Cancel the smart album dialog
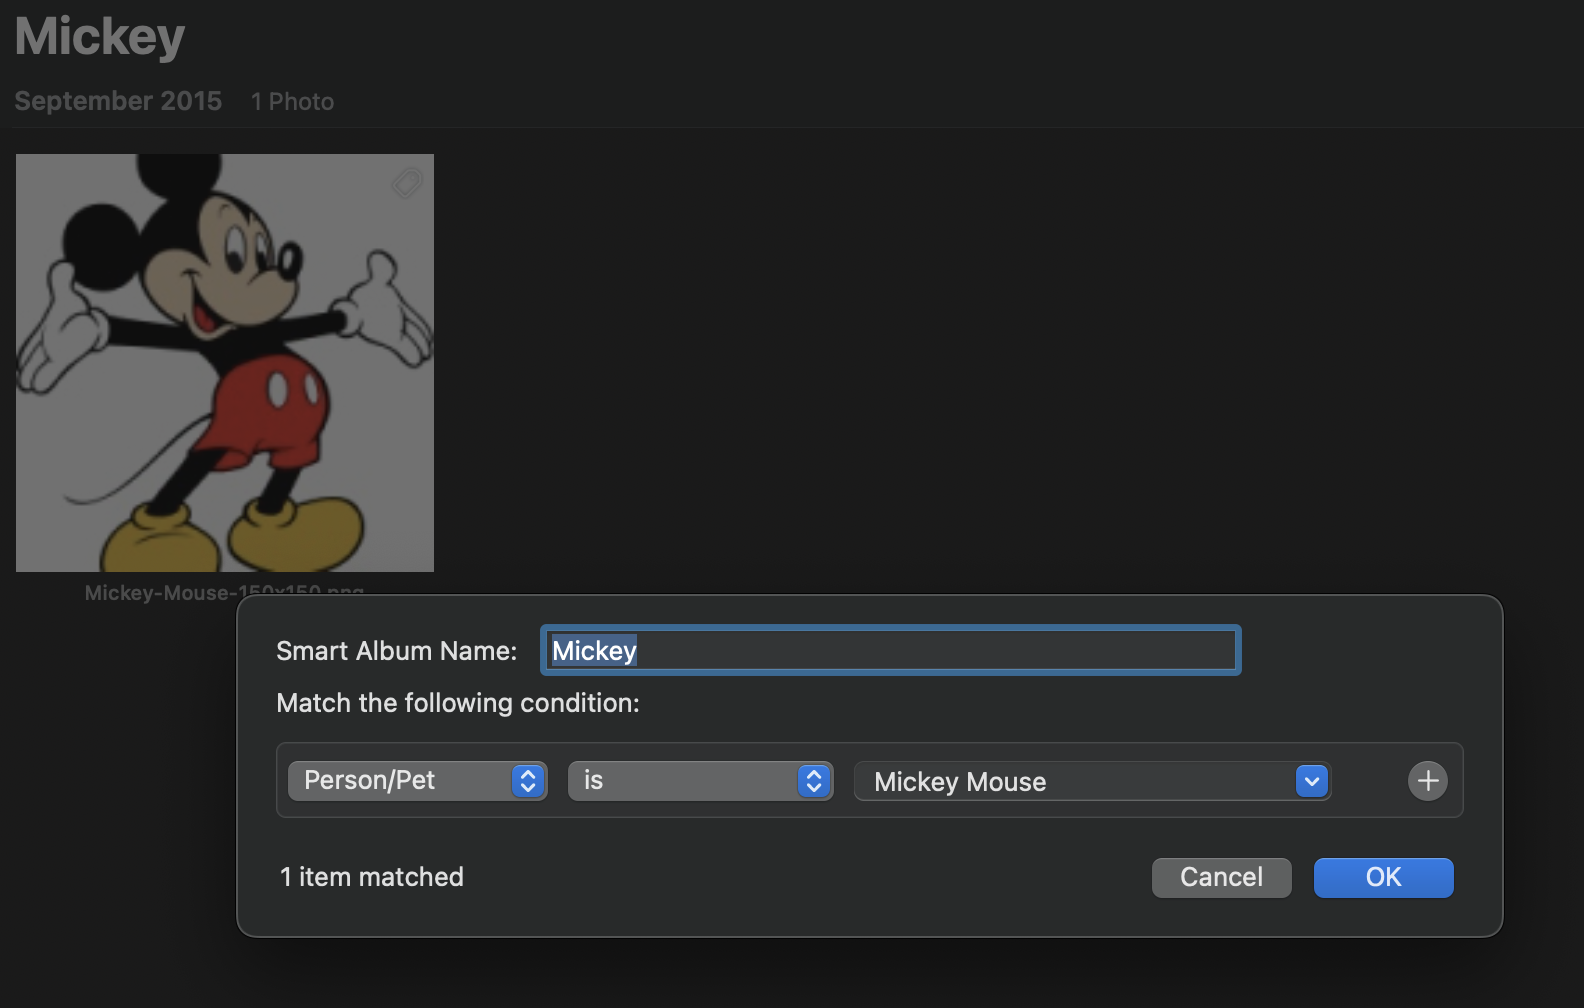The width and height of the screenshot is (1584, 1008). [1221, 878]
